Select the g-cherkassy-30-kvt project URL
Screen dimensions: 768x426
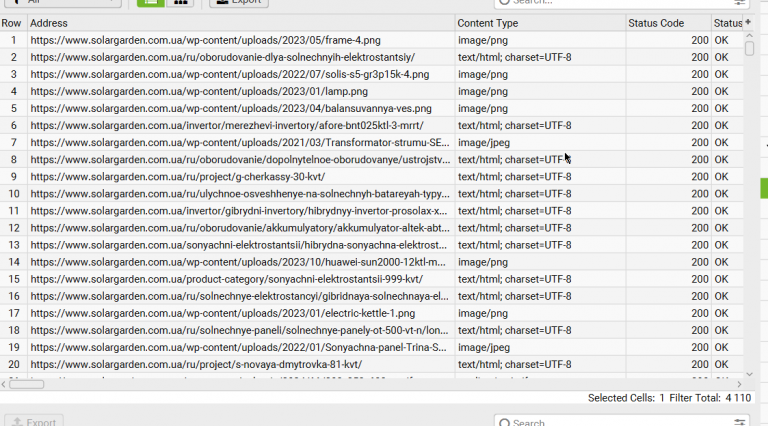177,177
